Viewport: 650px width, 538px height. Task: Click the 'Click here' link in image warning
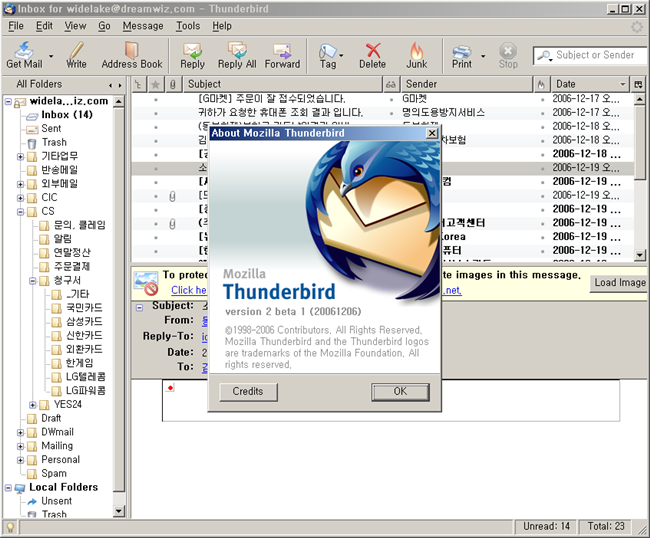(x=189, y=290)
